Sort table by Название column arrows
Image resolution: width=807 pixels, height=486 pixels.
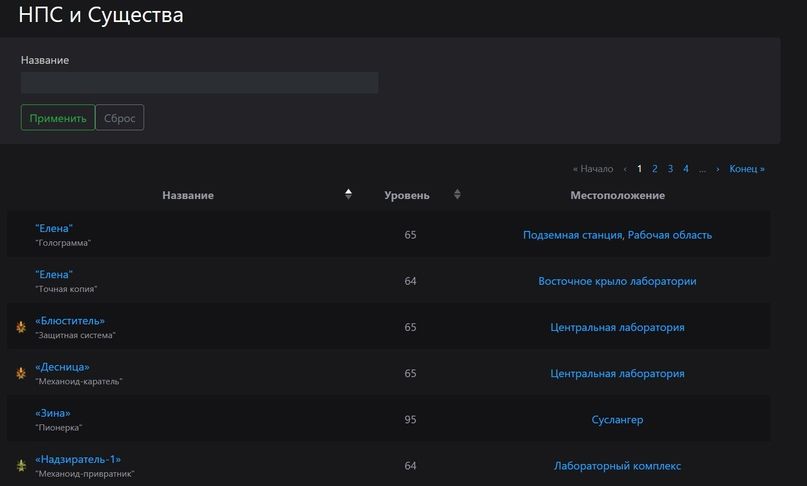348,194
